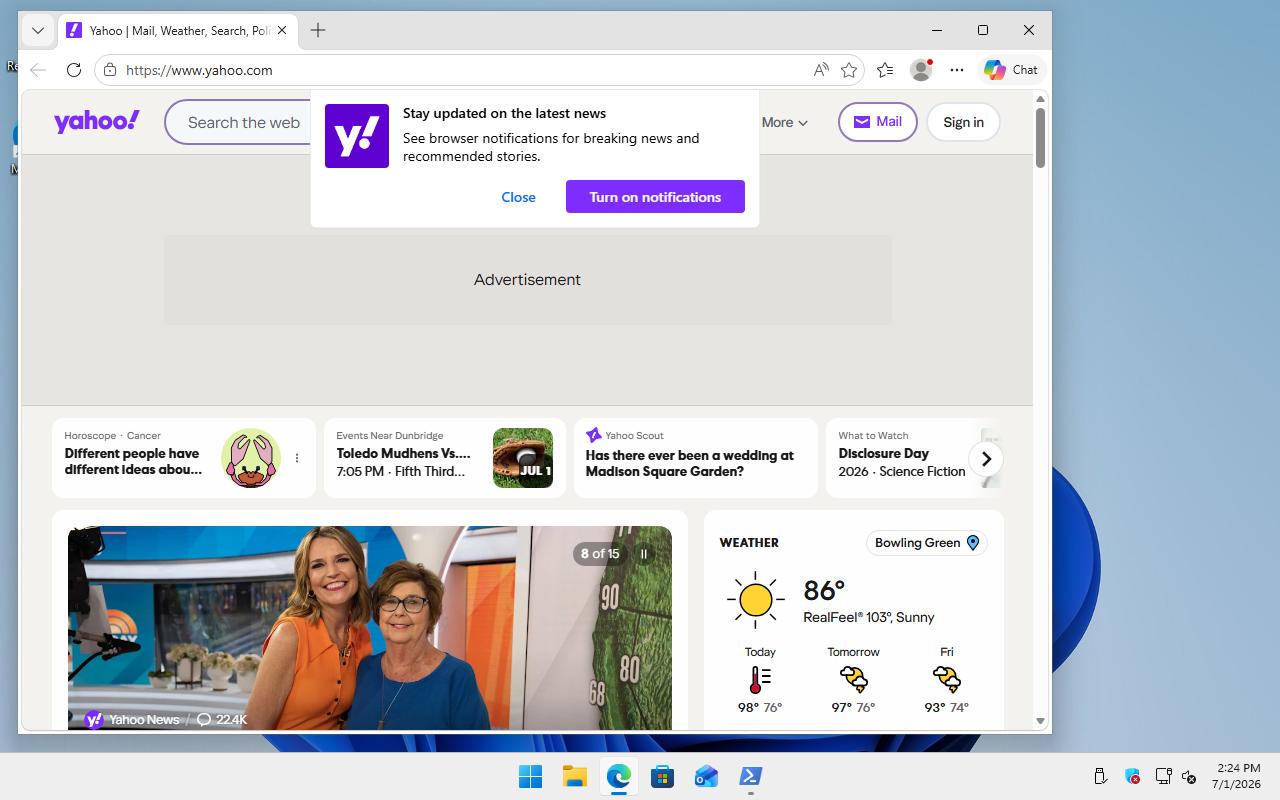Open Microsoft Store from the taskbar
The image size is (1280, 800).
click(x=662, y=776)
